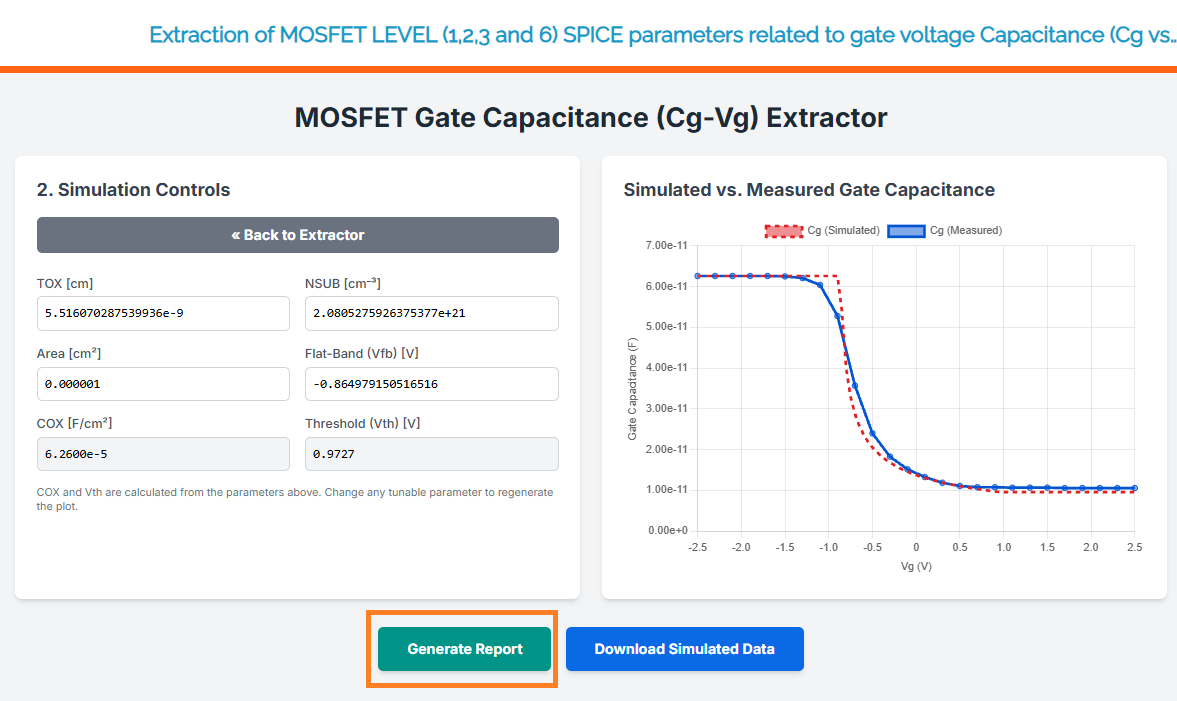Open the MOSFET SPICE parameters extraction title link
The height and width of the screenshot is (701, 1177).
pyautogui.click(x=662, y=35)
